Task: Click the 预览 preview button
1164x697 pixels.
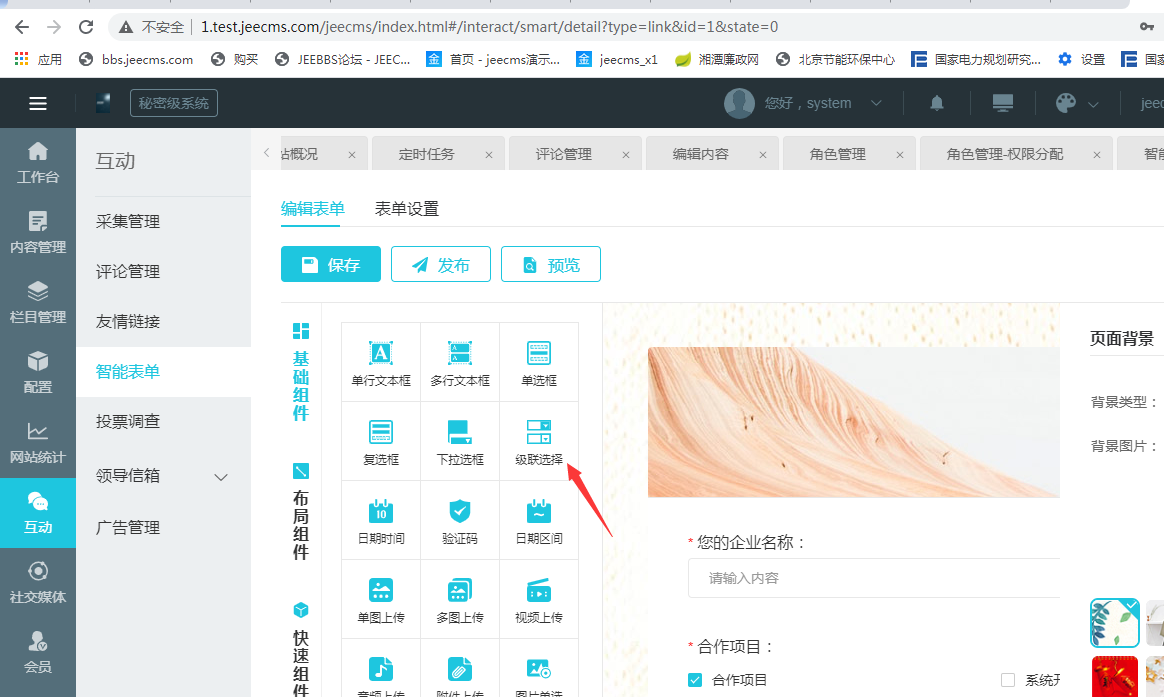Action: [551, 264]
